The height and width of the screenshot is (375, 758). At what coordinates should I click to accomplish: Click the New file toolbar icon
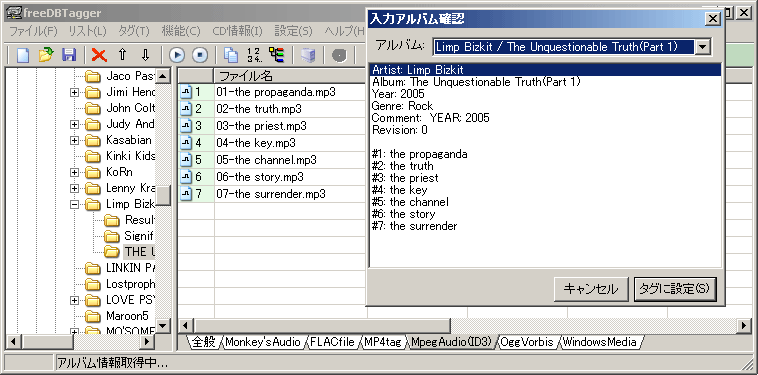click(x=23, y=55)
